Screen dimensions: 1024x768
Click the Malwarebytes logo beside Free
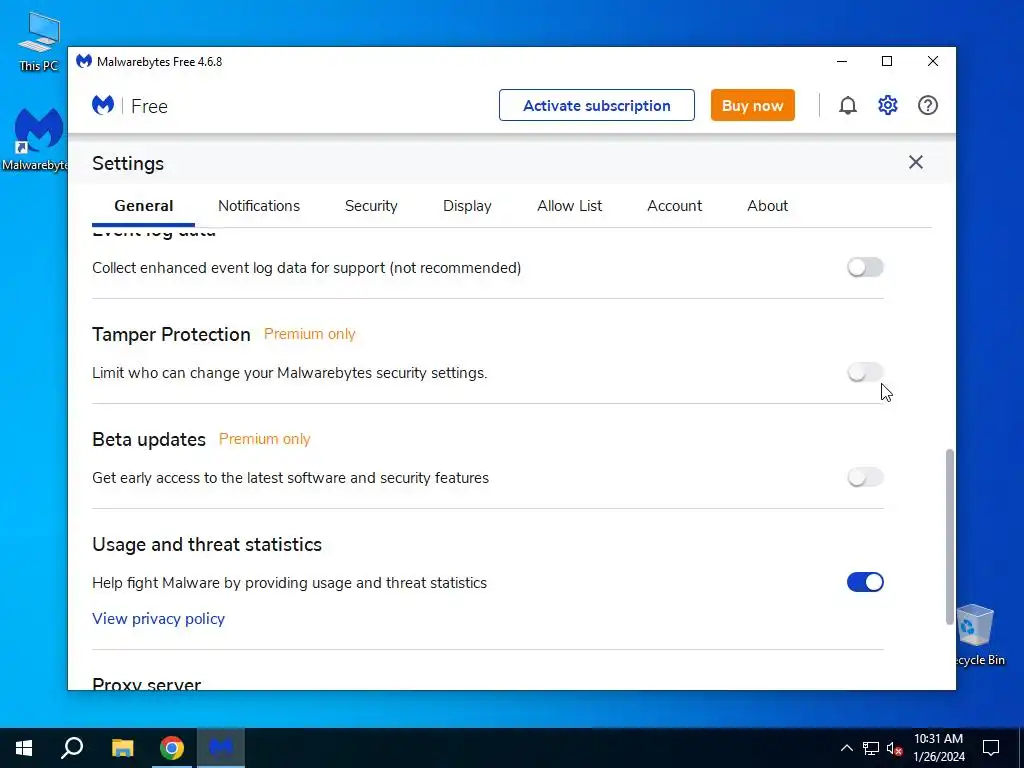103,105
